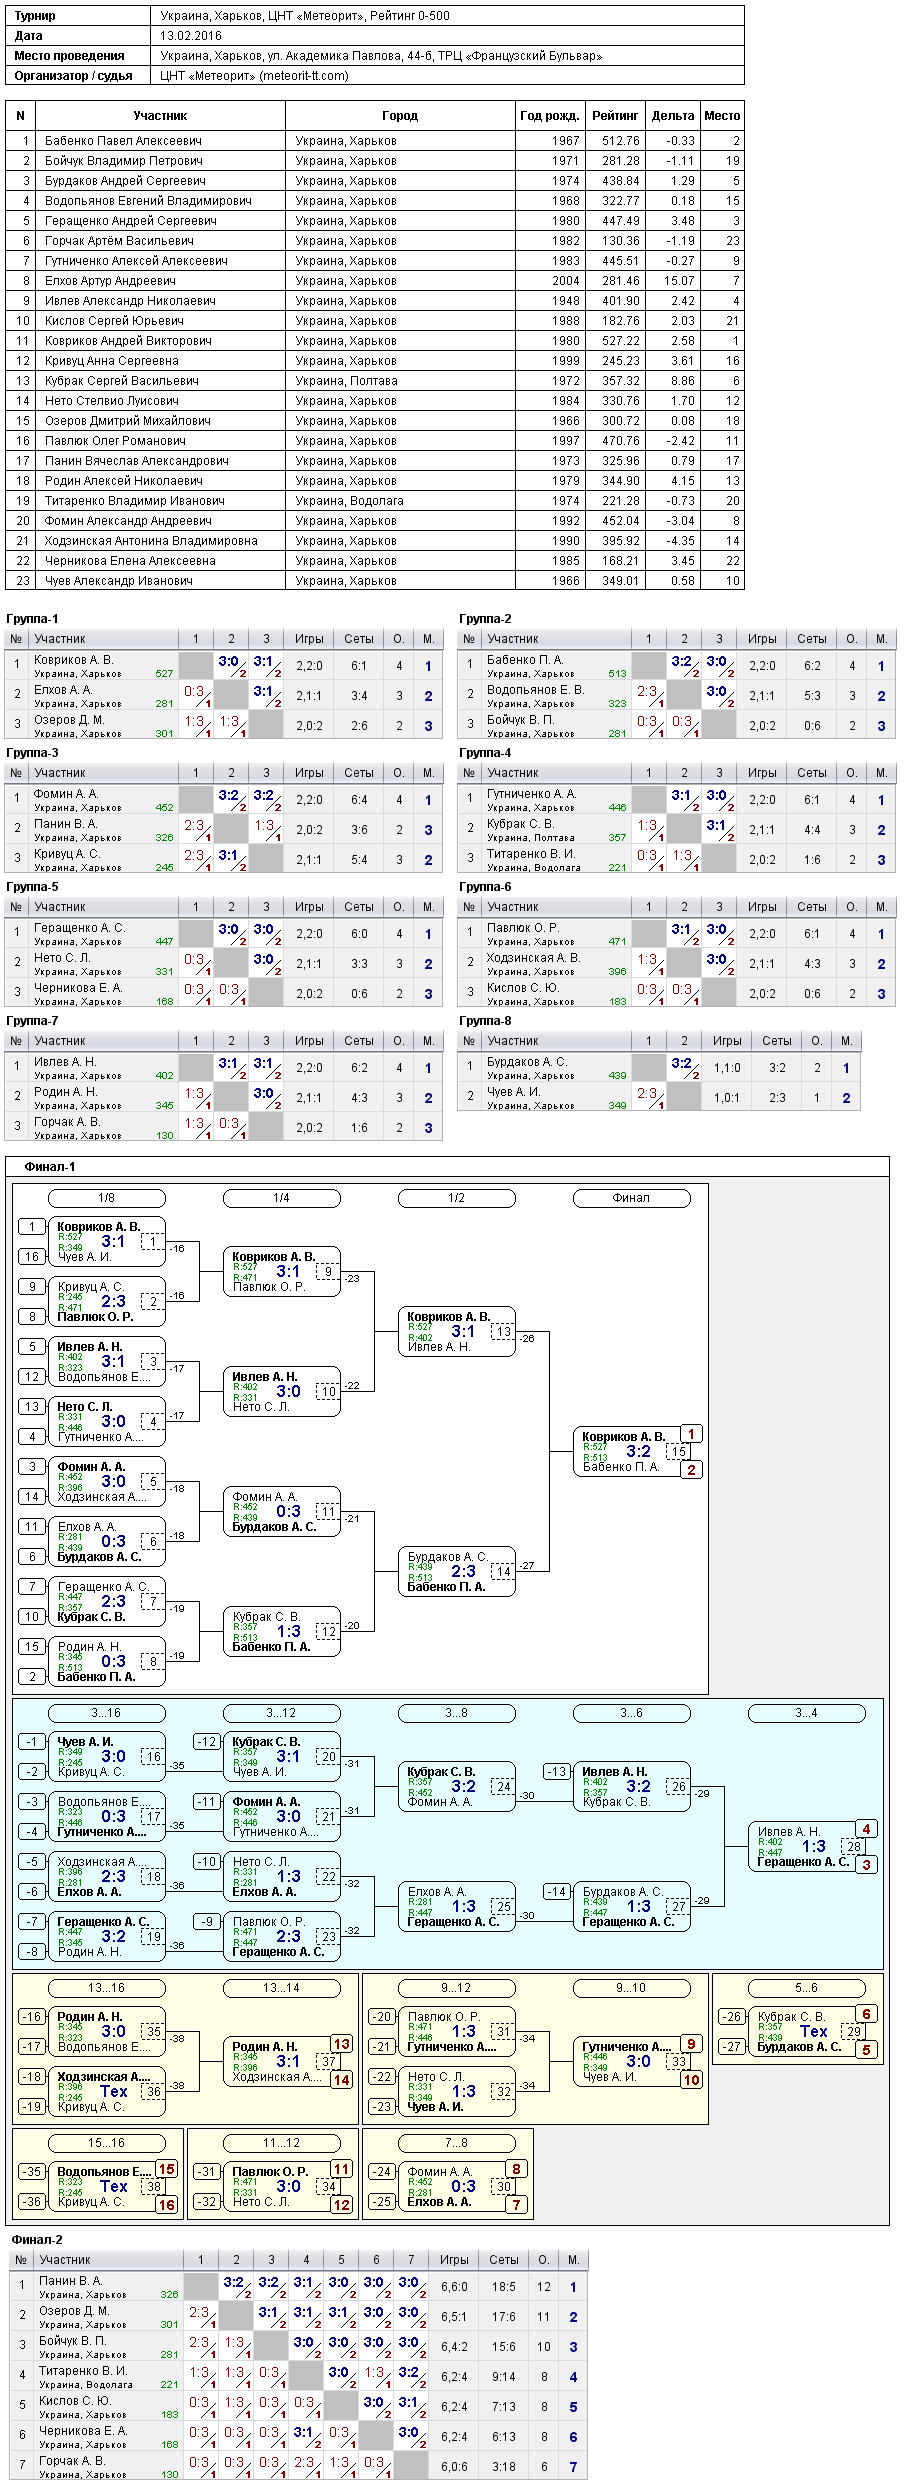Select participant Кубрак Сергей Васильевич
Viewport: 906px width, 2485px height.
pos(122,381)
